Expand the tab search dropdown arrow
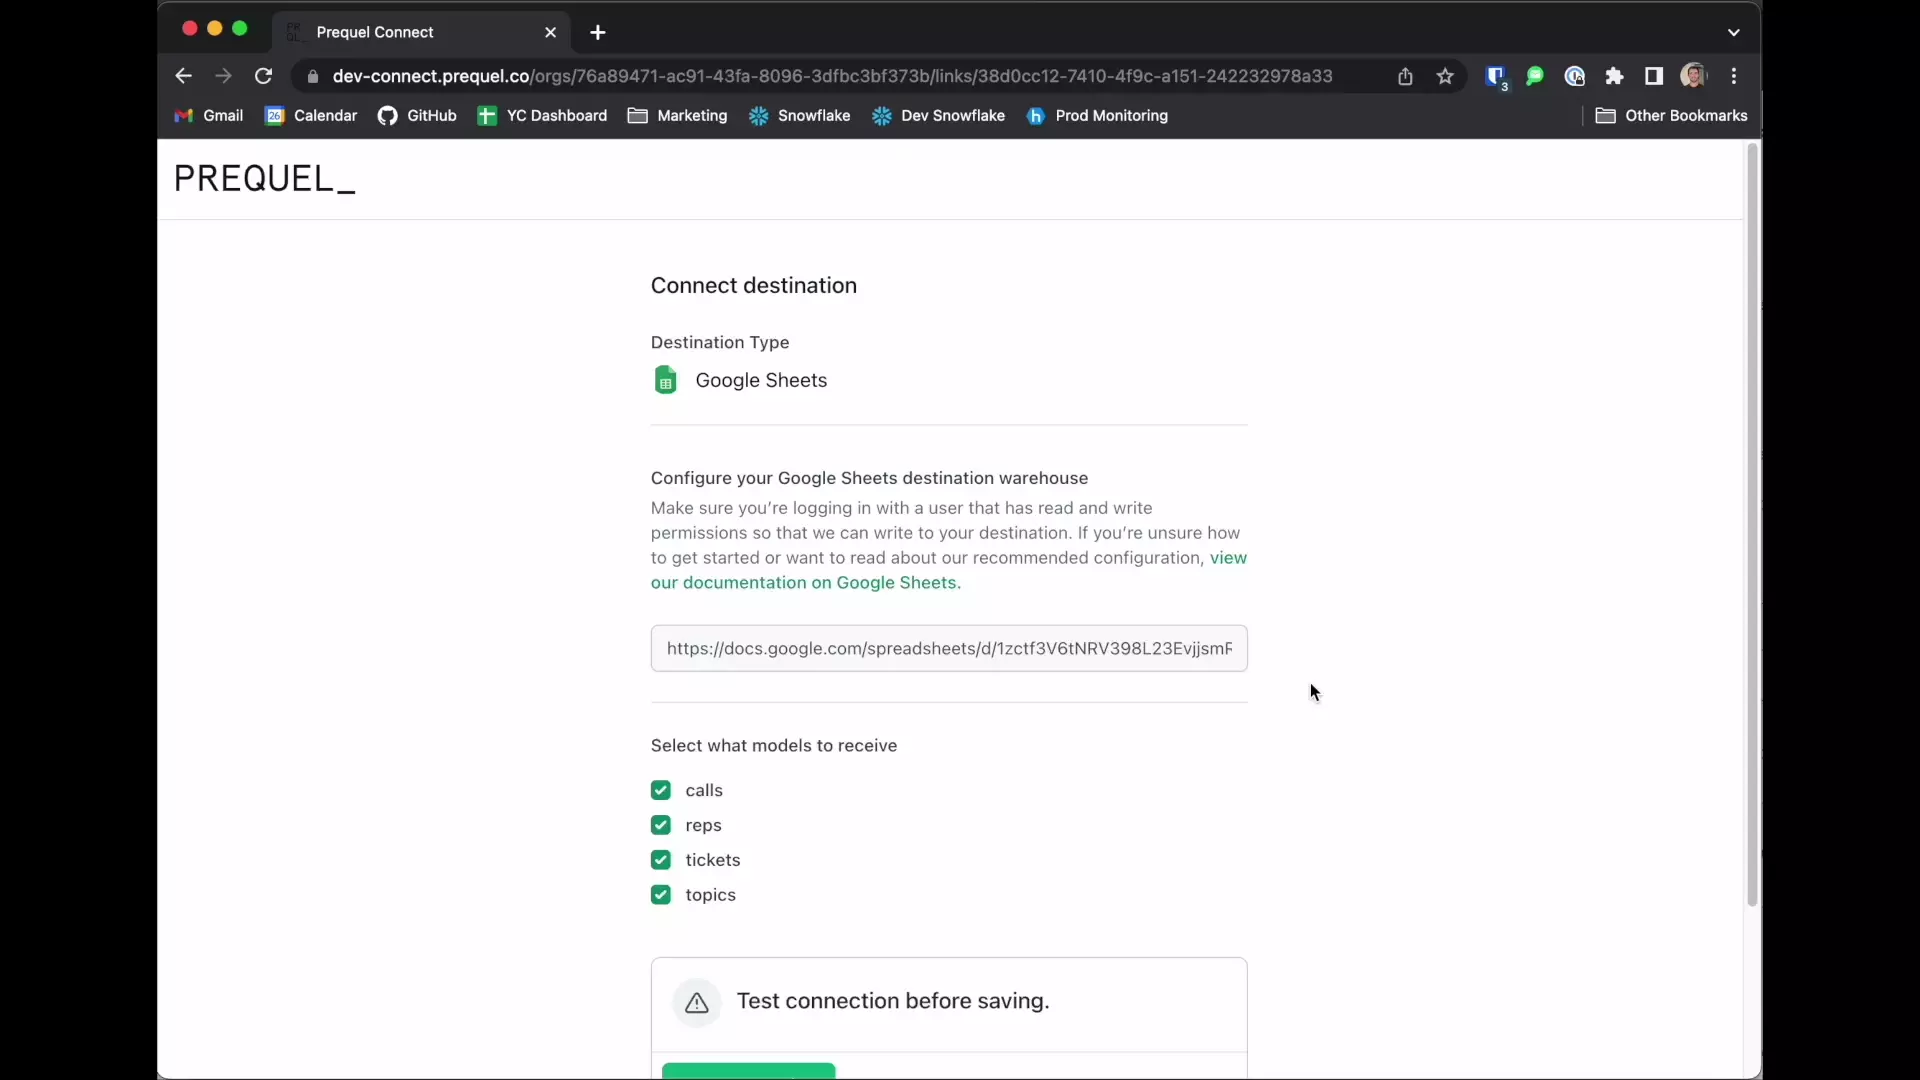The image size is (1920, 1080). click(1734, 32)
